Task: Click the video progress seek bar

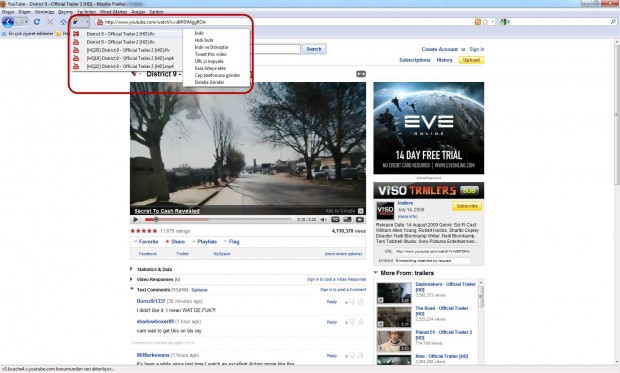Action: click(x=218, y=220)
